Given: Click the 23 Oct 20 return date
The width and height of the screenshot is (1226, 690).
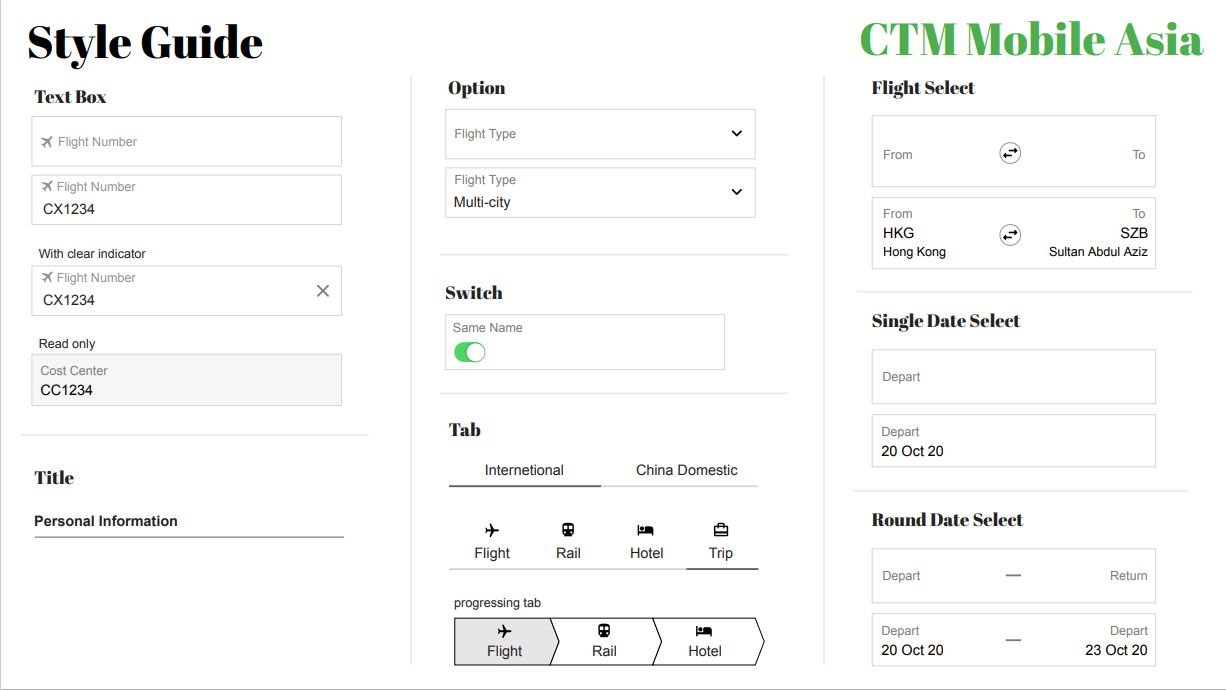Looking at the screenshot, I should click(1116, 650).
